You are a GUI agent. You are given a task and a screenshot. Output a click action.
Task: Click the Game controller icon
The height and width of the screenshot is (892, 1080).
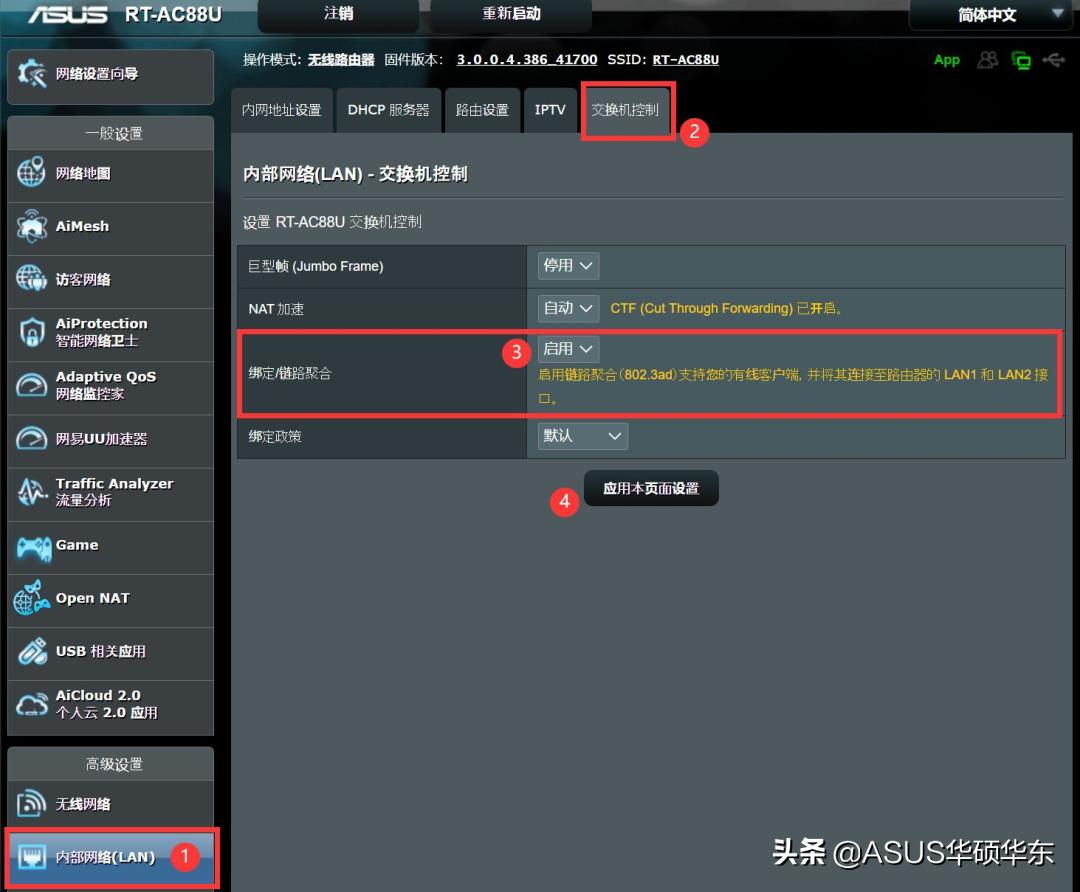click(x=34, y=548)
